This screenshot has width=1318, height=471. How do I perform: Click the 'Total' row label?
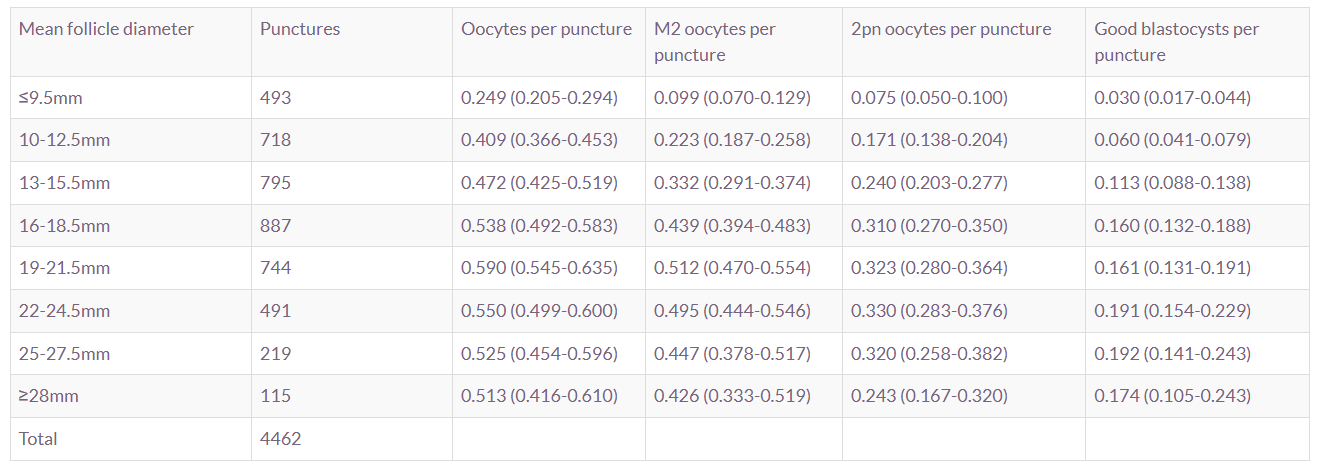click(x=38, y=439)
